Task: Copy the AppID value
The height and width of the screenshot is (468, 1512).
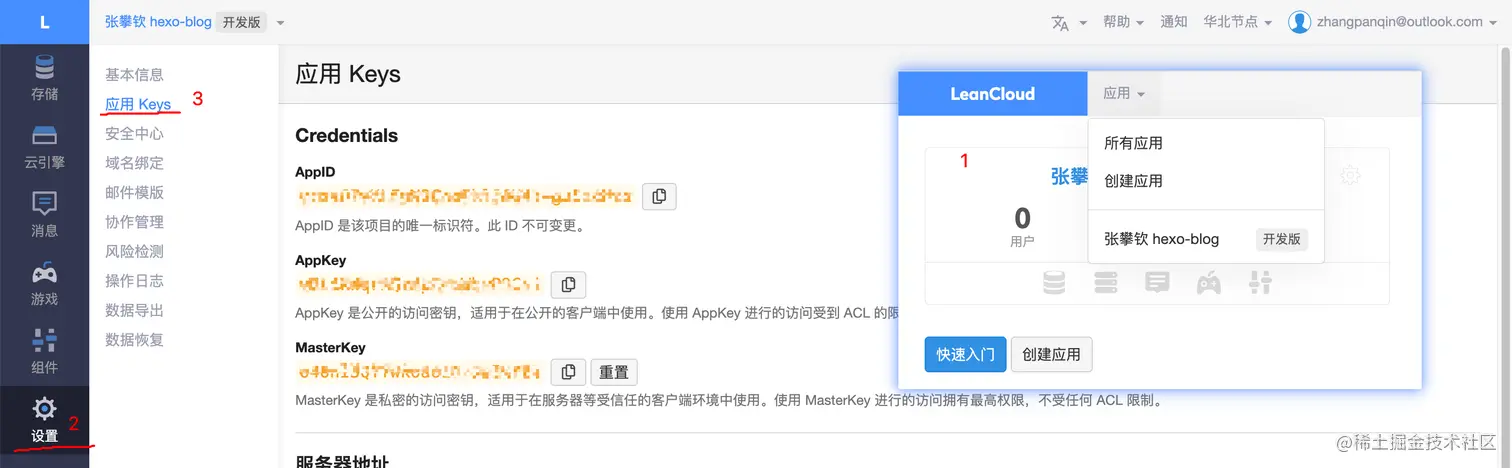Action: [659, 196]
